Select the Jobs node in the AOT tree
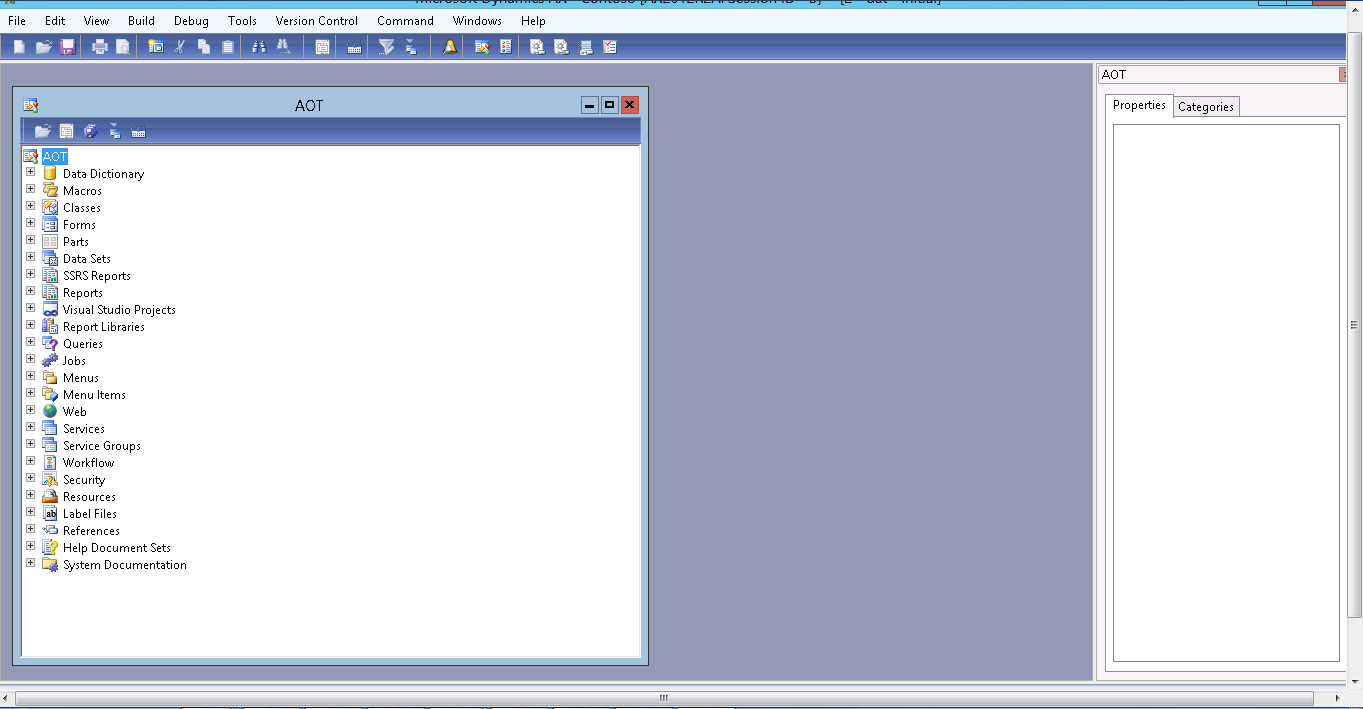Viewport: 1363px width, 709px height. 73,360
